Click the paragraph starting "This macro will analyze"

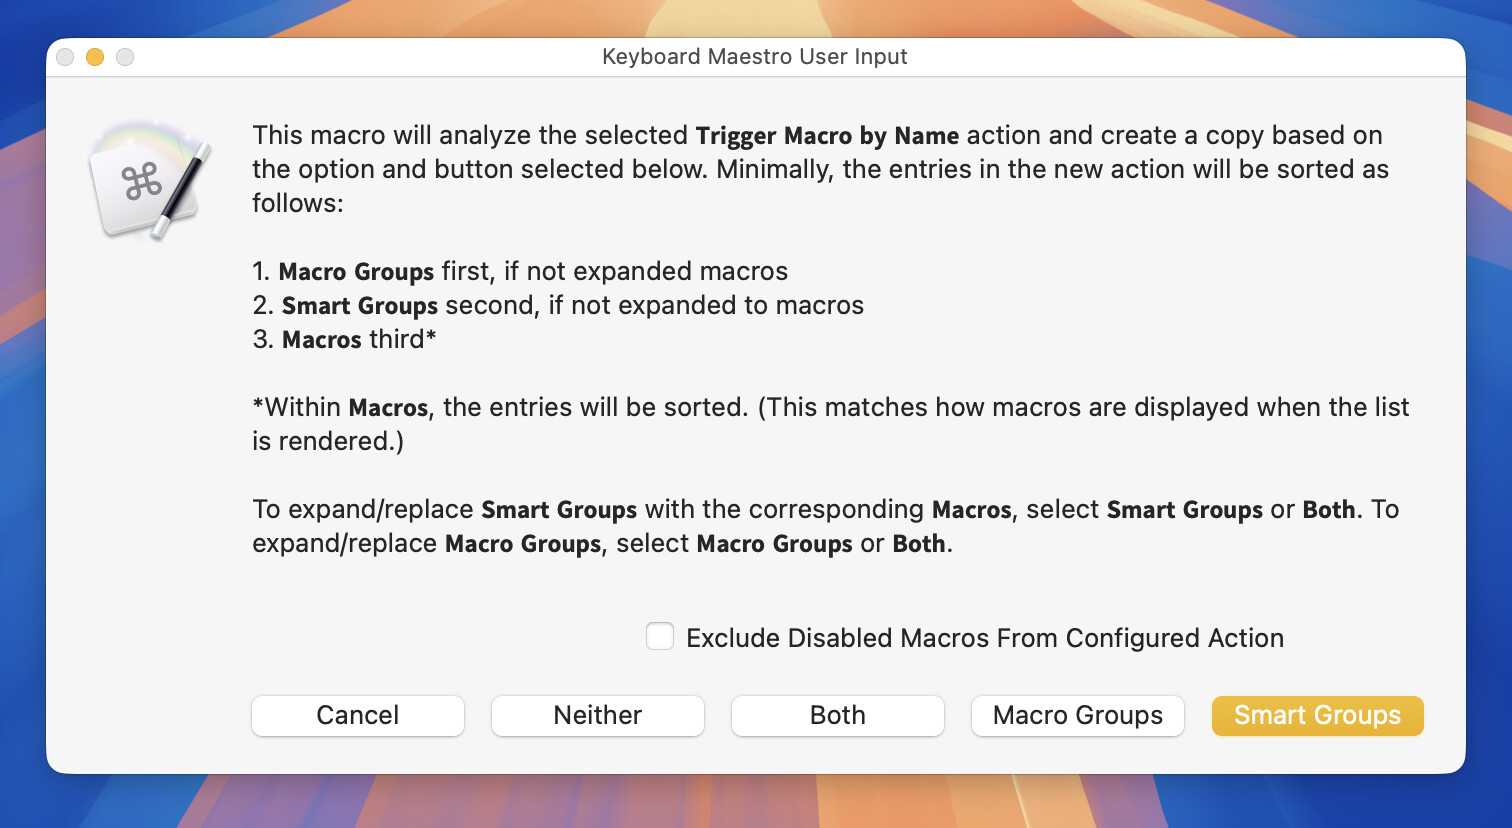(x=820, y=169)
